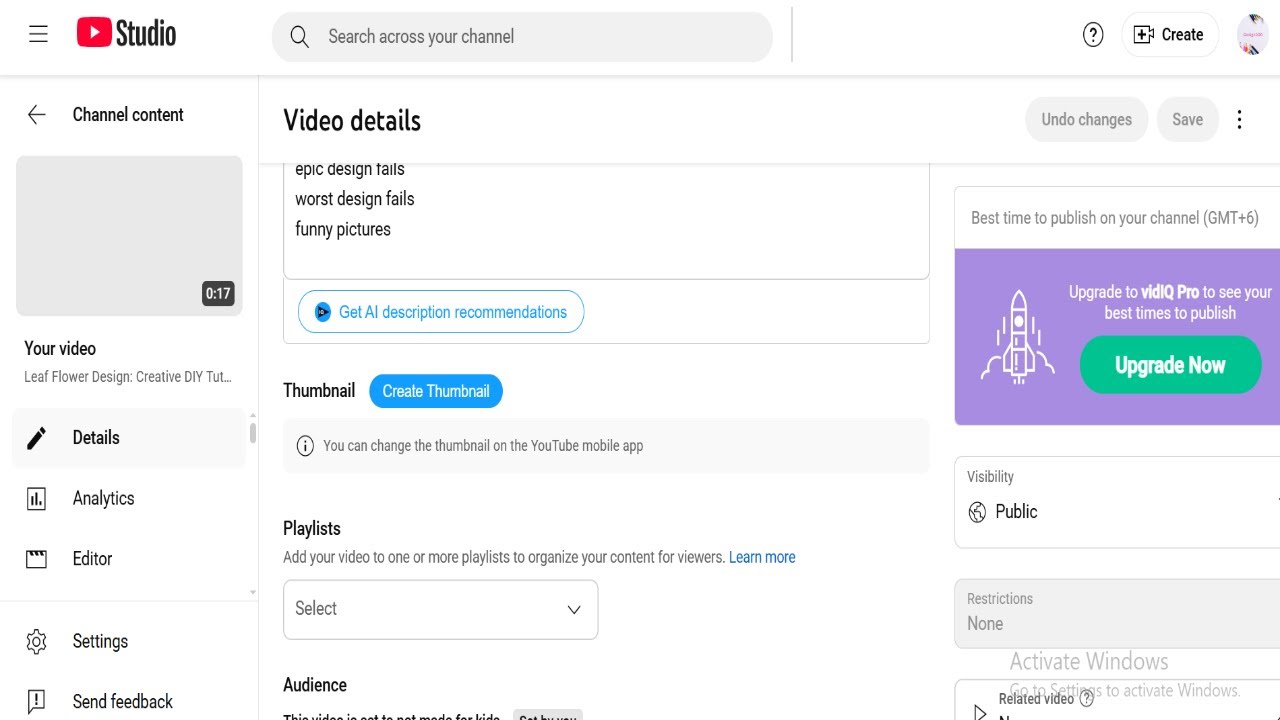The height and width of the screenshot is (720, 1280).
Task: Click the Settings gear icon
Action: pyautogui.click(x=37, y=641)
